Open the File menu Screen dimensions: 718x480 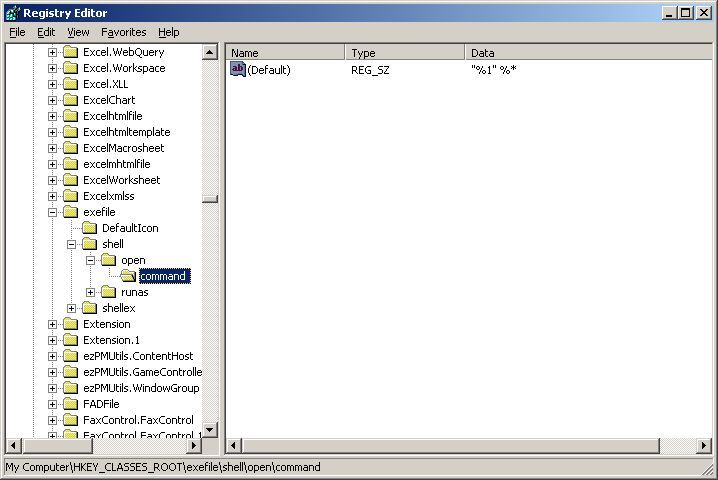coord(17,32)
